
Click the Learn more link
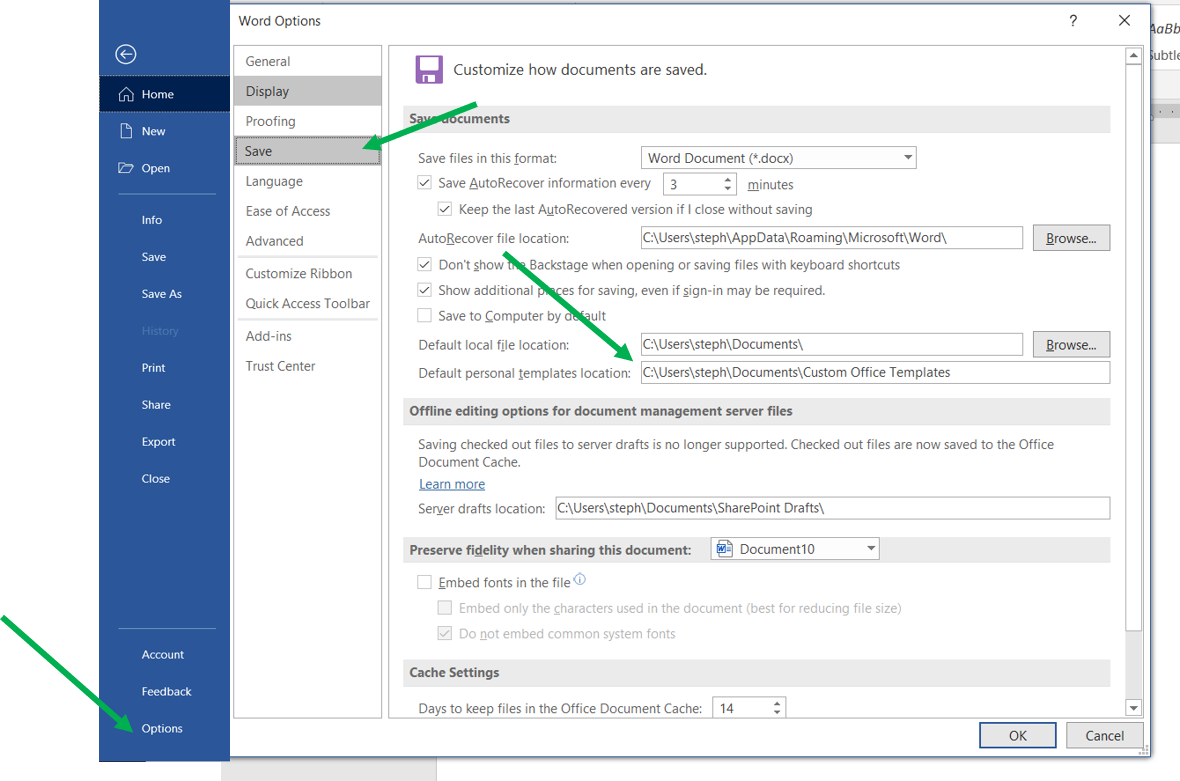[x=452, y=483]
